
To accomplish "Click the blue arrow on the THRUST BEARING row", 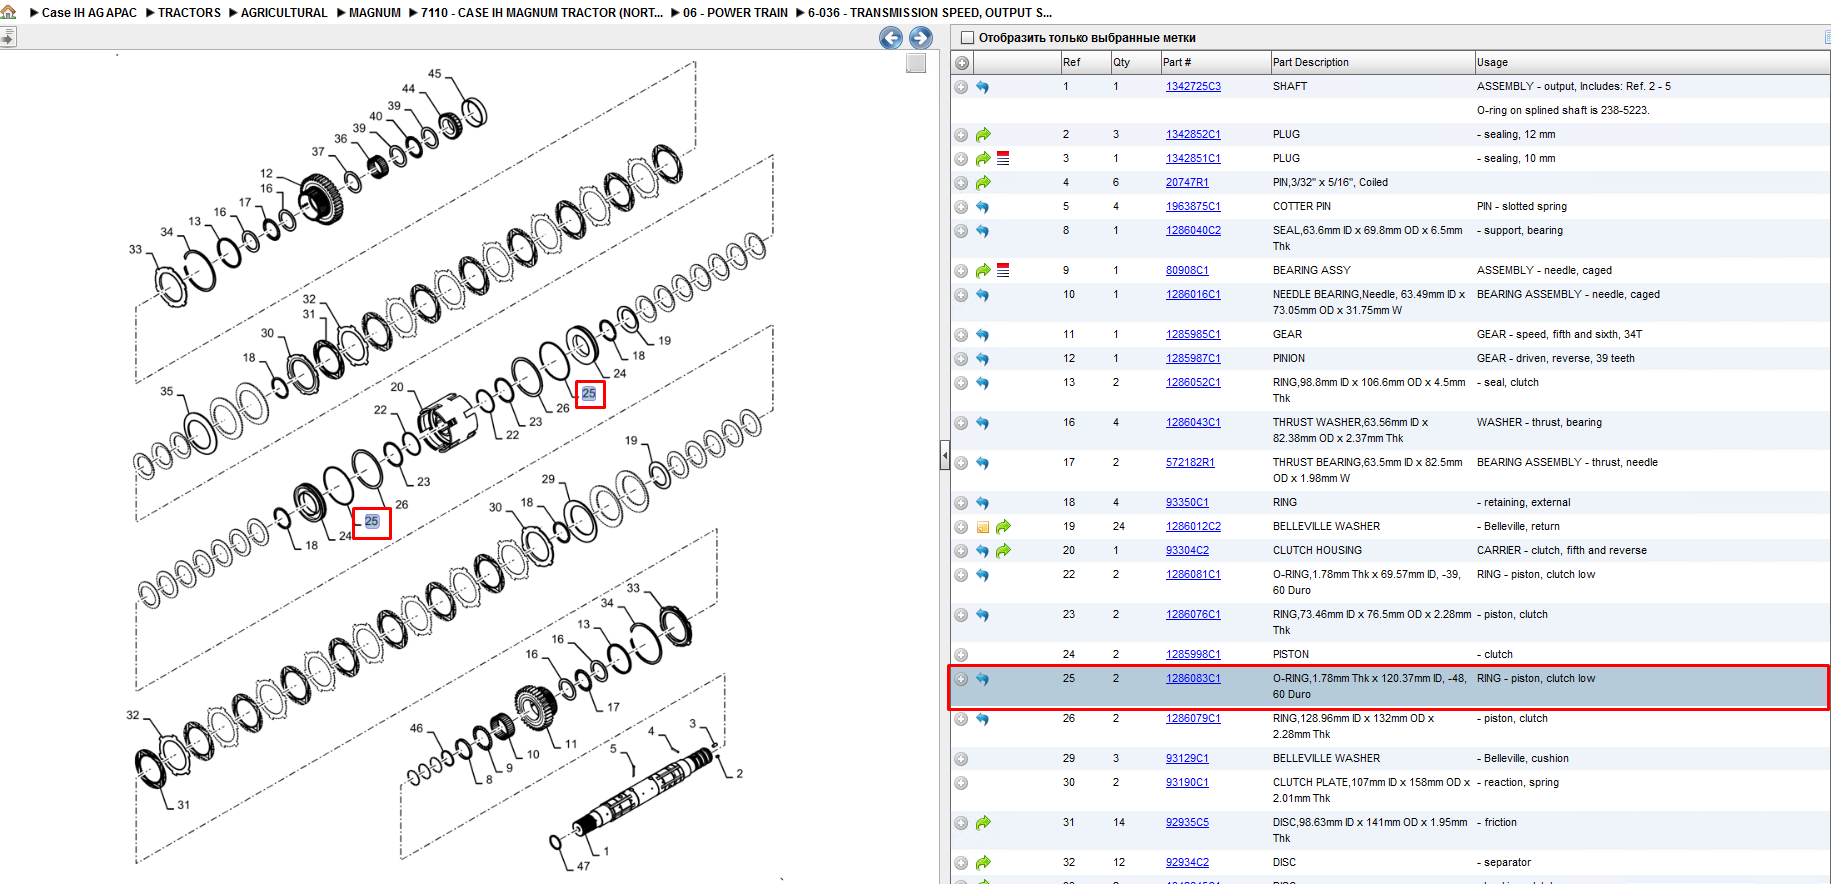I will pyautogui.click(x=982, y=463).
